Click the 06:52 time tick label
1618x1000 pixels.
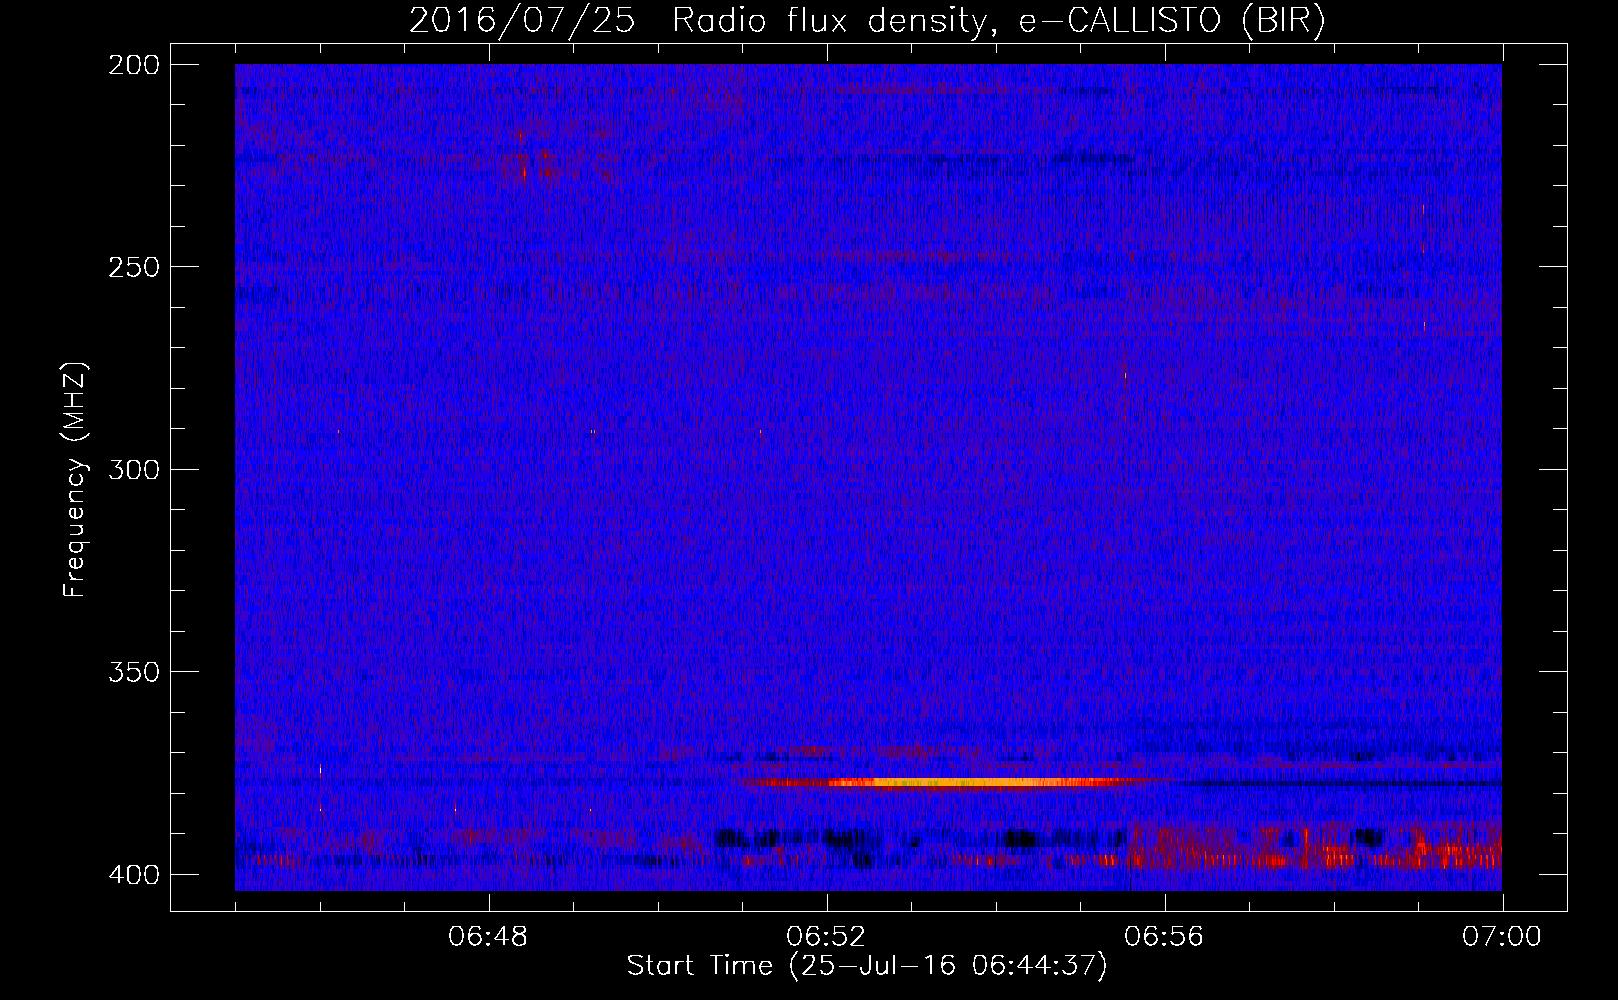[x=826, y=937]
